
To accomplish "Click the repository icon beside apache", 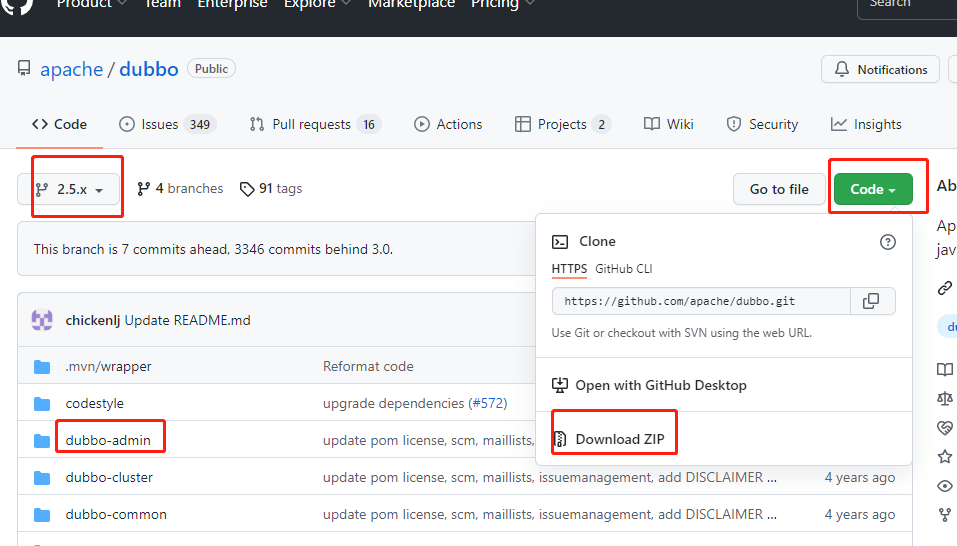I will pyautogui.click(x=24, y=68).
